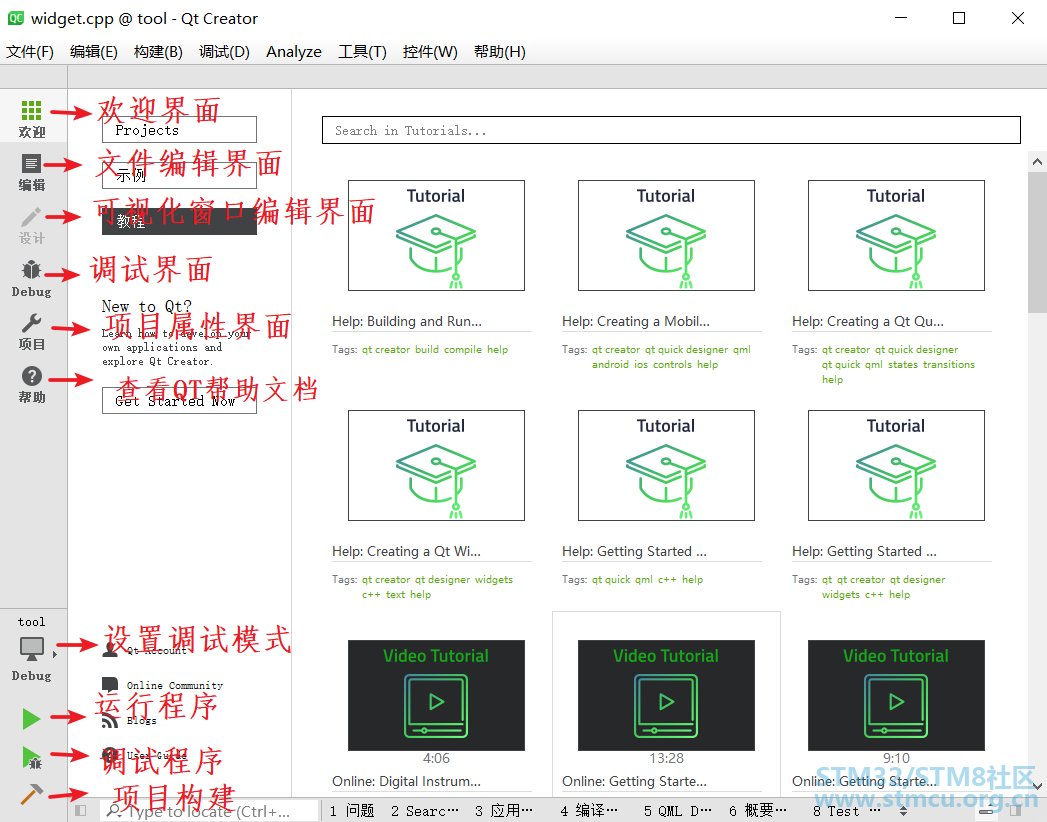
Task: Open the Analyze menu
Action: pyautogui.click(x=294, y=51)
